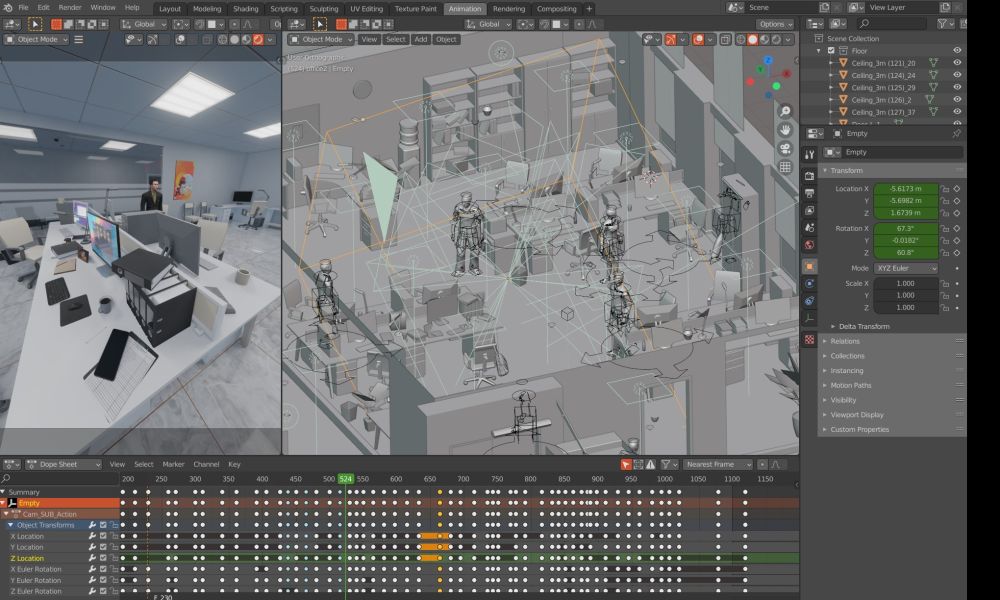Uncheck the Floor collection checkbox
The image size is (1000, 600).
(831, 50)
